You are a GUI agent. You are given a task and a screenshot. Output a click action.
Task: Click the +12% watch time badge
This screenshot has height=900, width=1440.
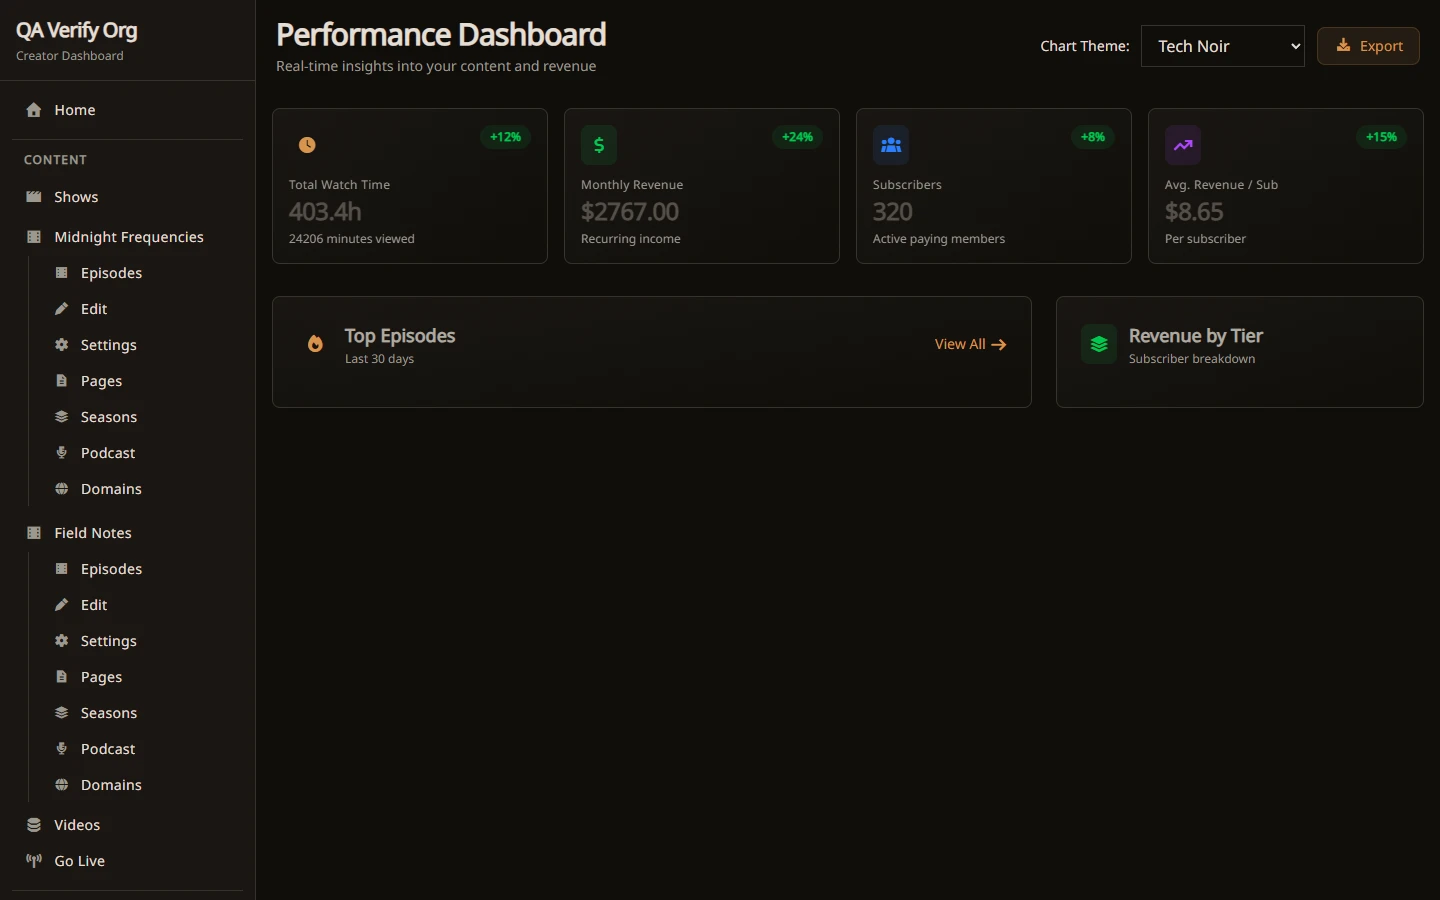(x=505, y=137)
